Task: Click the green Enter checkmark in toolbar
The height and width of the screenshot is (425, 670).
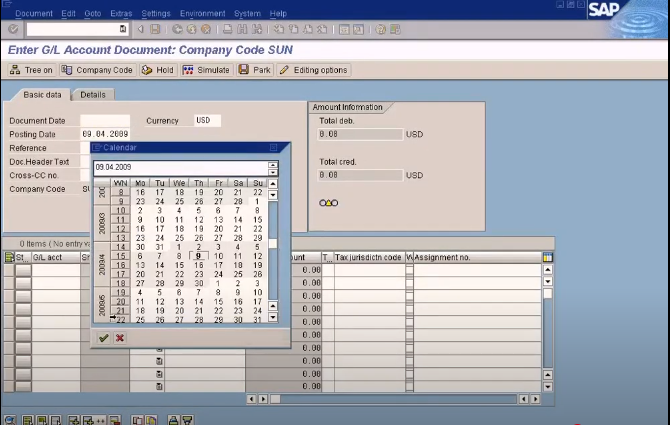Action: 13,29
